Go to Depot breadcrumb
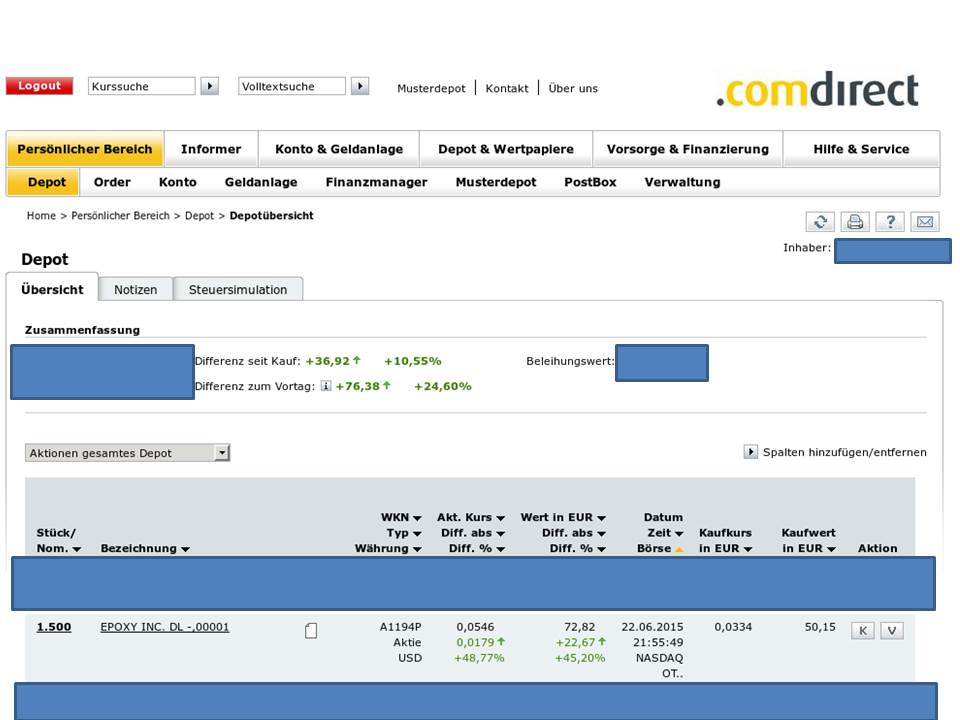960x720 pixels. 200,216
